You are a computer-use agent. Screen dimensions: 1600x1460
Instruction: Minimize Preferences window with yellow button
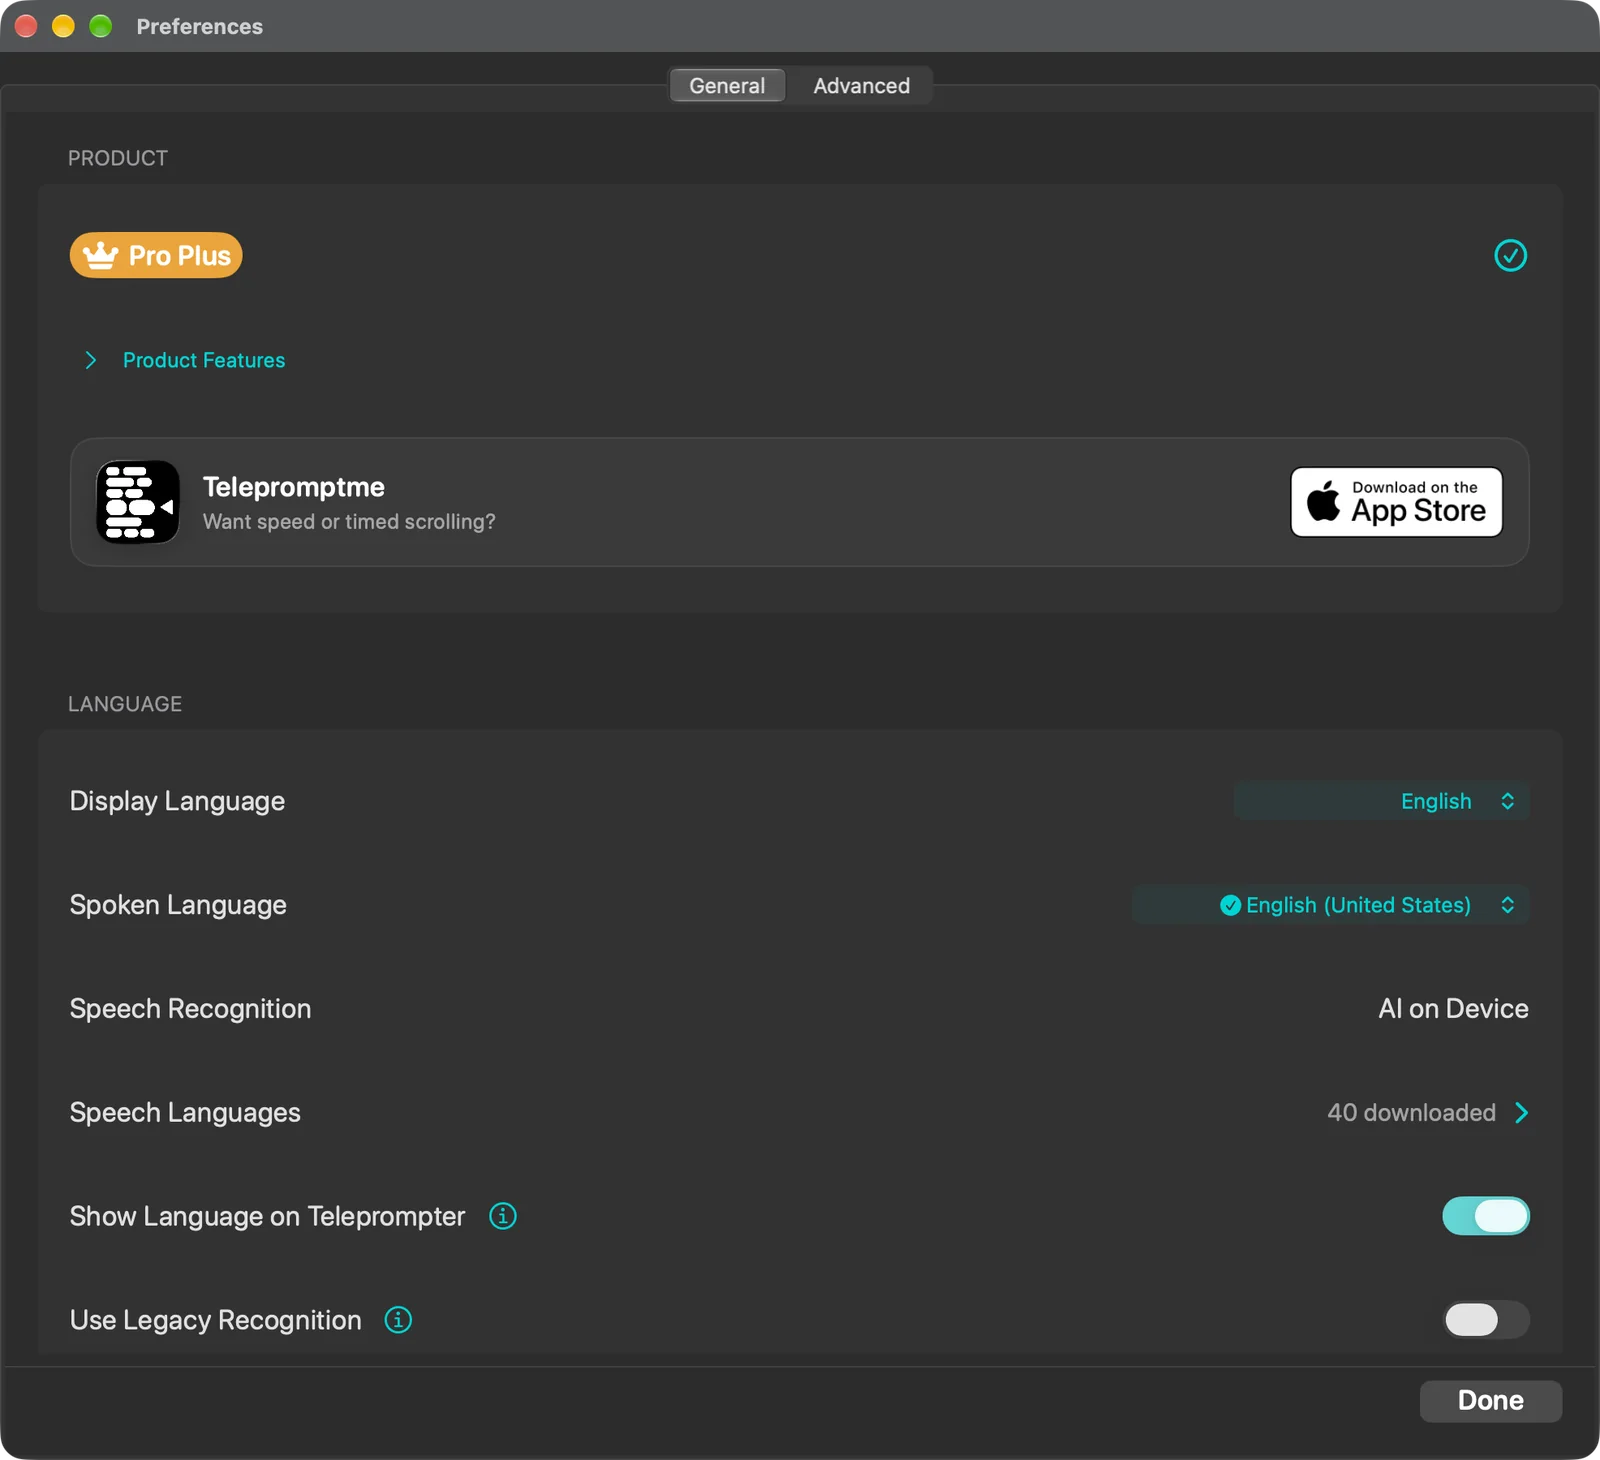pyautogui.click(x=63, y=26)
